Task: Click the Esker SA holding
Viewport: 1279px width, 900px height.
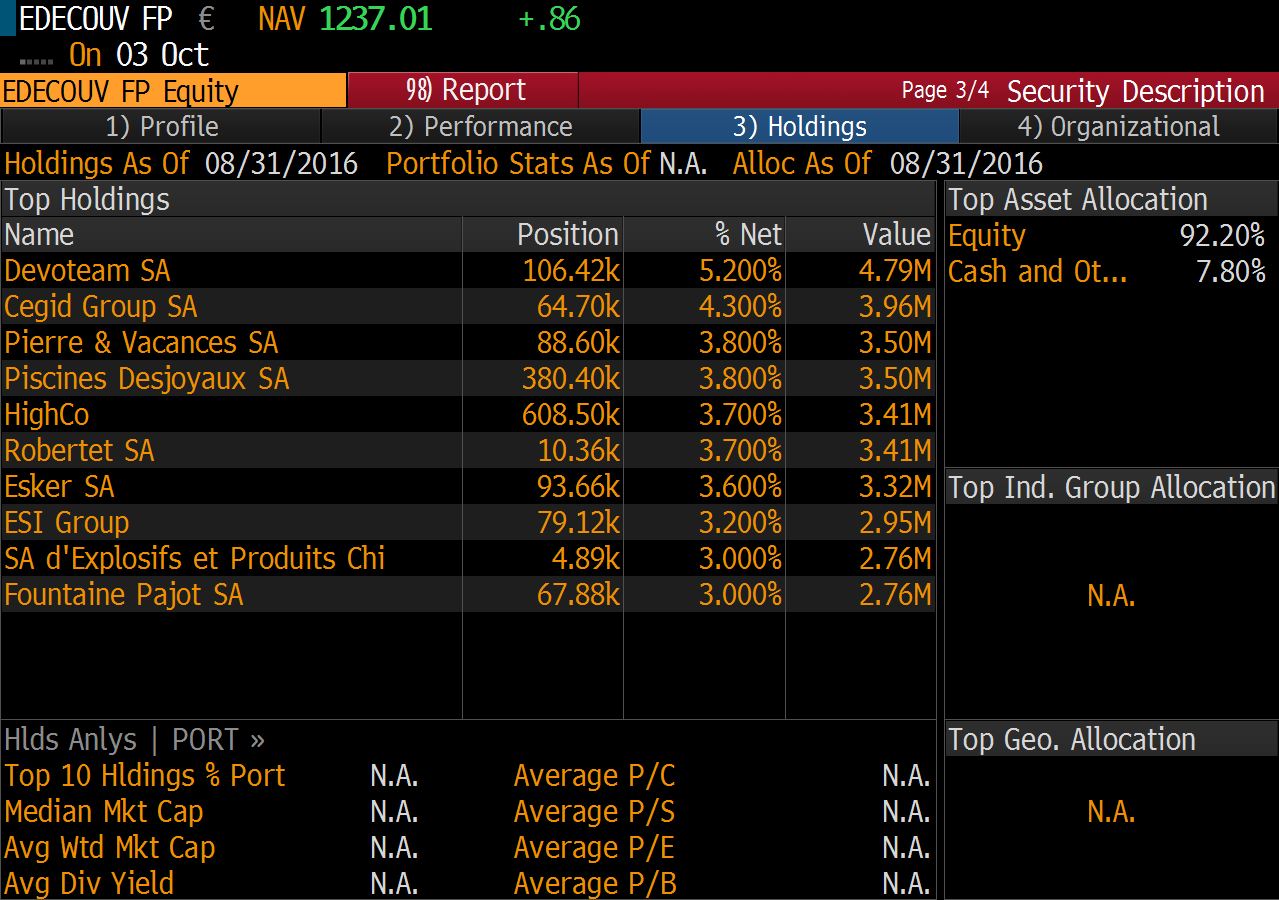Action: pyautogui.click(x=60, y=487)
